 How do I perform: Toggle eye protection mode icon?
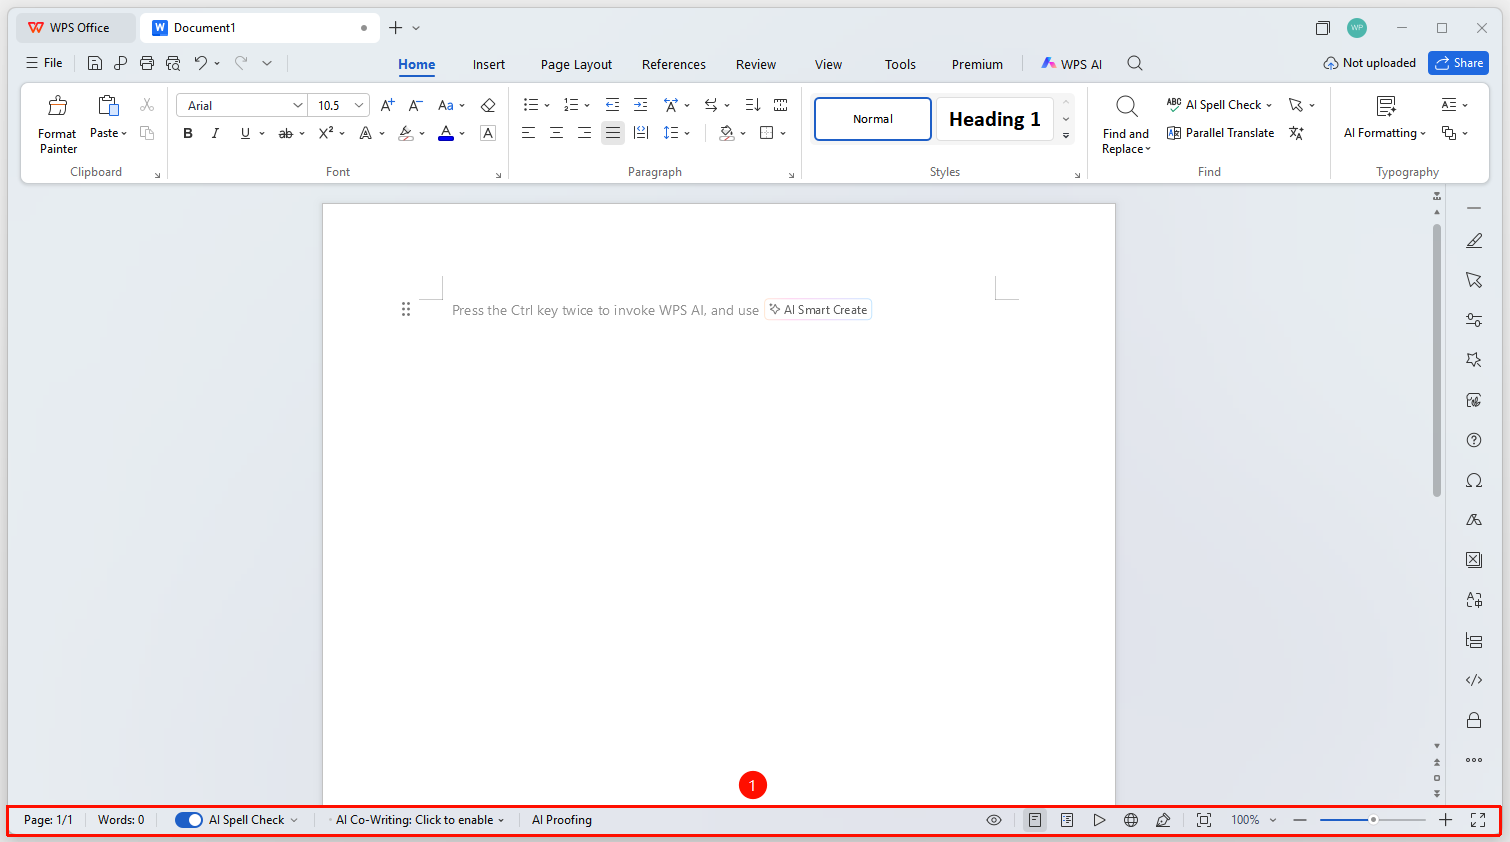[994, 820]
